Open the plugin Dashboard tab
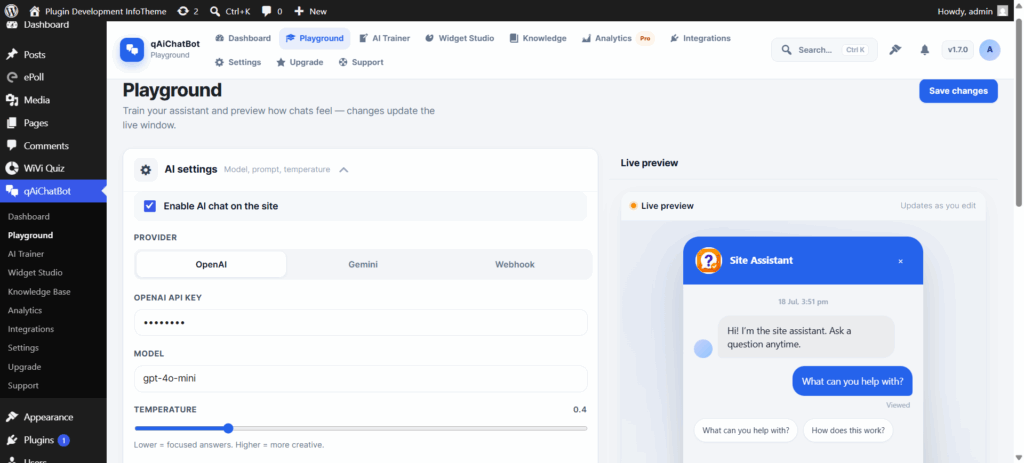The image size is (1024, 463). (242, 39)
